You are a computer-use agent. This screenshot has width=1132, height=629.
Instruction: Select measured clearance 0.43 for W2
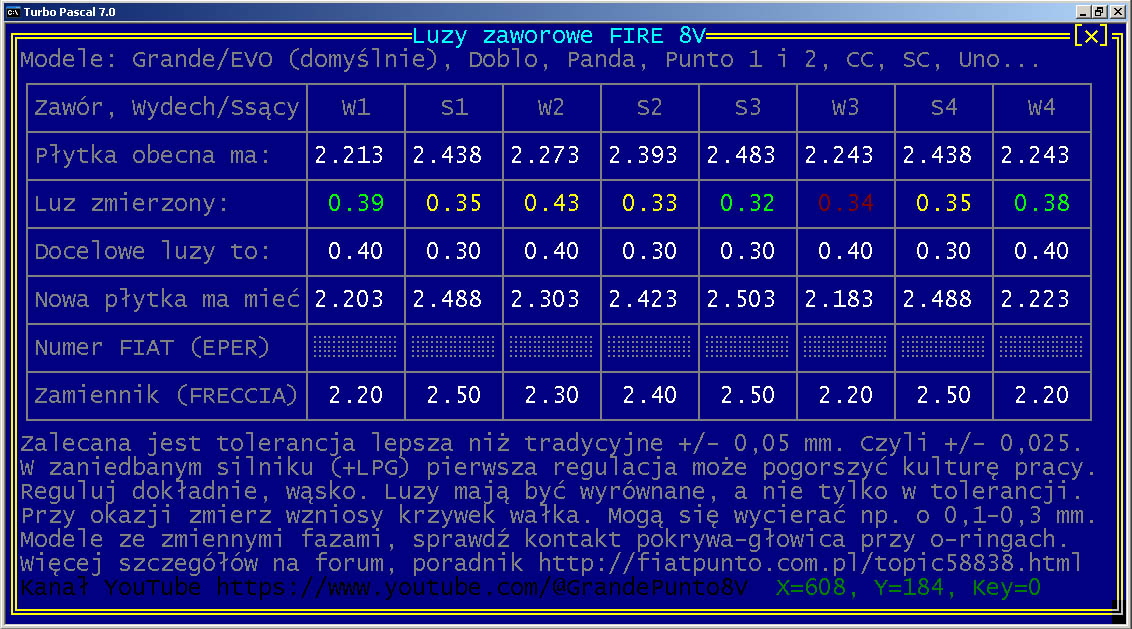point(551,203)
